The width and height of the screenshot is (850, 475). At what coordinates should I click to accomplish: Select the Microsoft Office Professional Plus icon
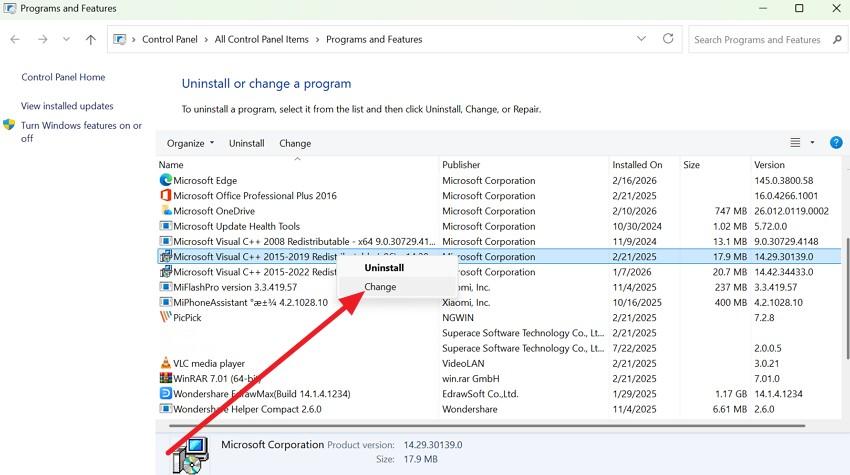point(166,195)
